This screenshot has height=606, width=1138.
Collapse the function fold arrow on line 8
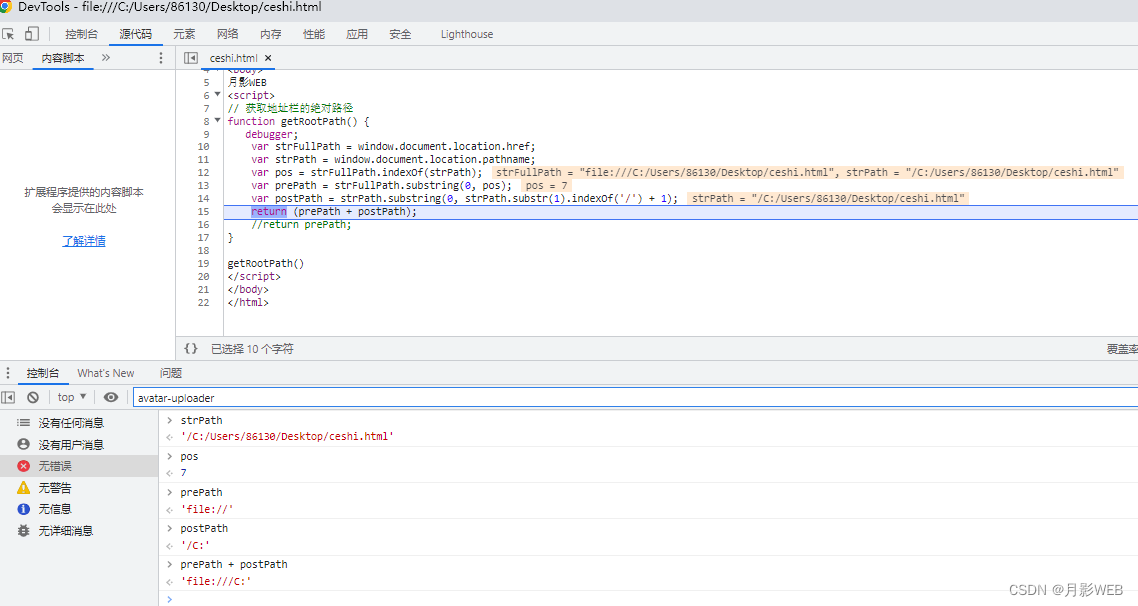tap(217, 120)
